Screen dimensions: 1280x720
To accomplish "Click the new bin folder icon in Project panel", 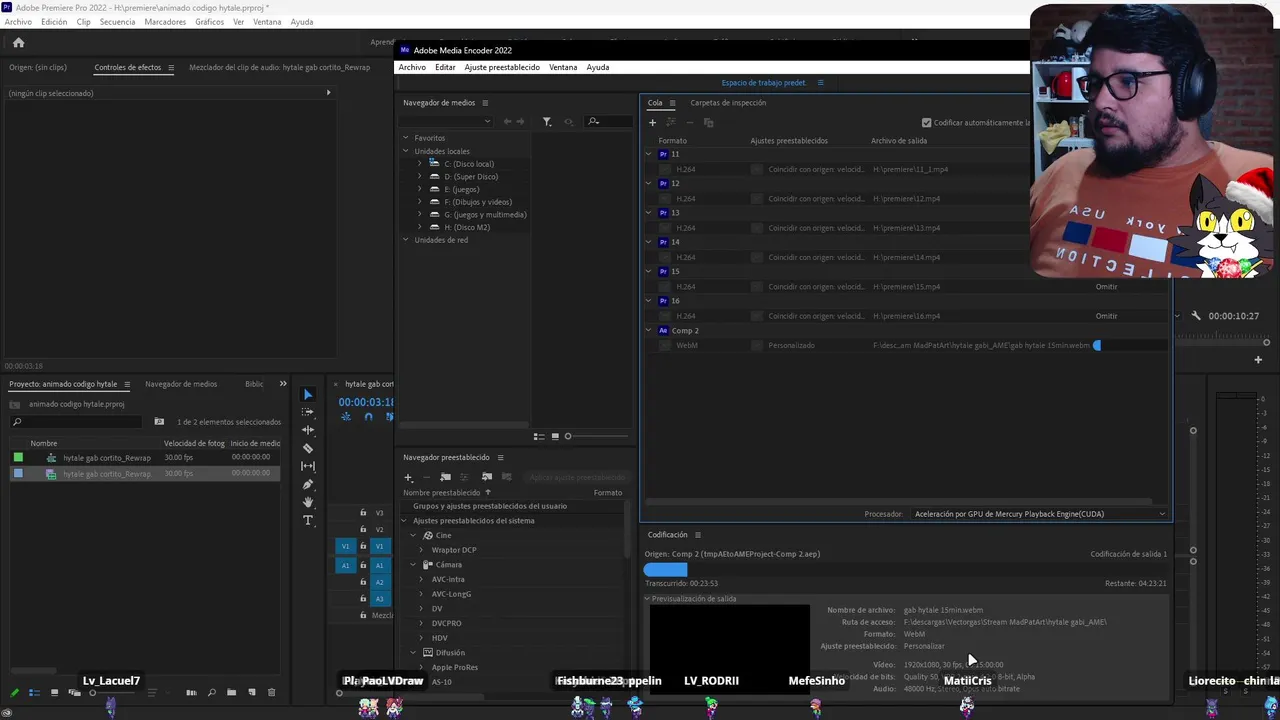I will tap(231, 692).
